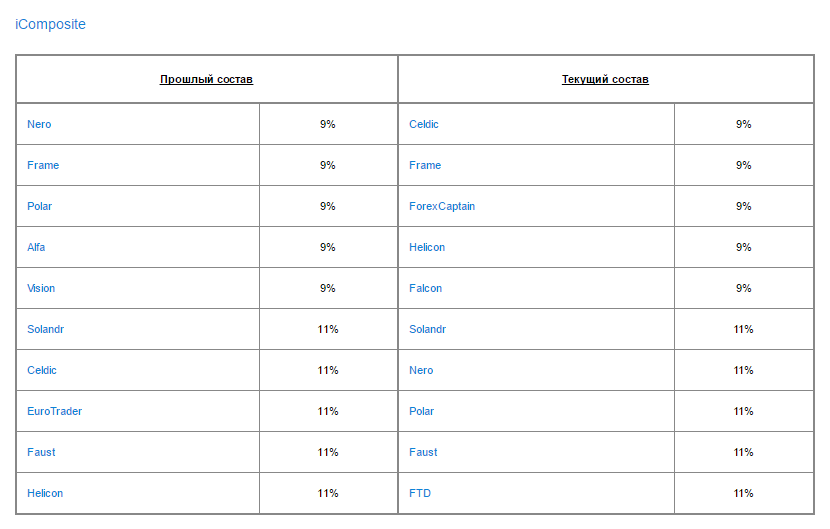The image size is (830, 529).
Task: Open Frame in the Текущий состав column
Action: point(425,165)
